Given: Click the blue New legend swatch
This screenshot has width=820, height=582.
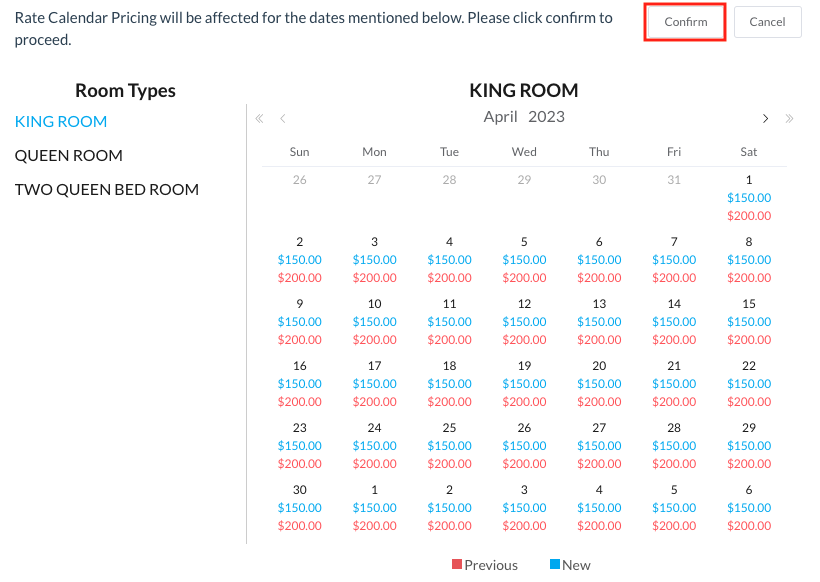Looking at the screenshot, I should [x=555, y=565].
